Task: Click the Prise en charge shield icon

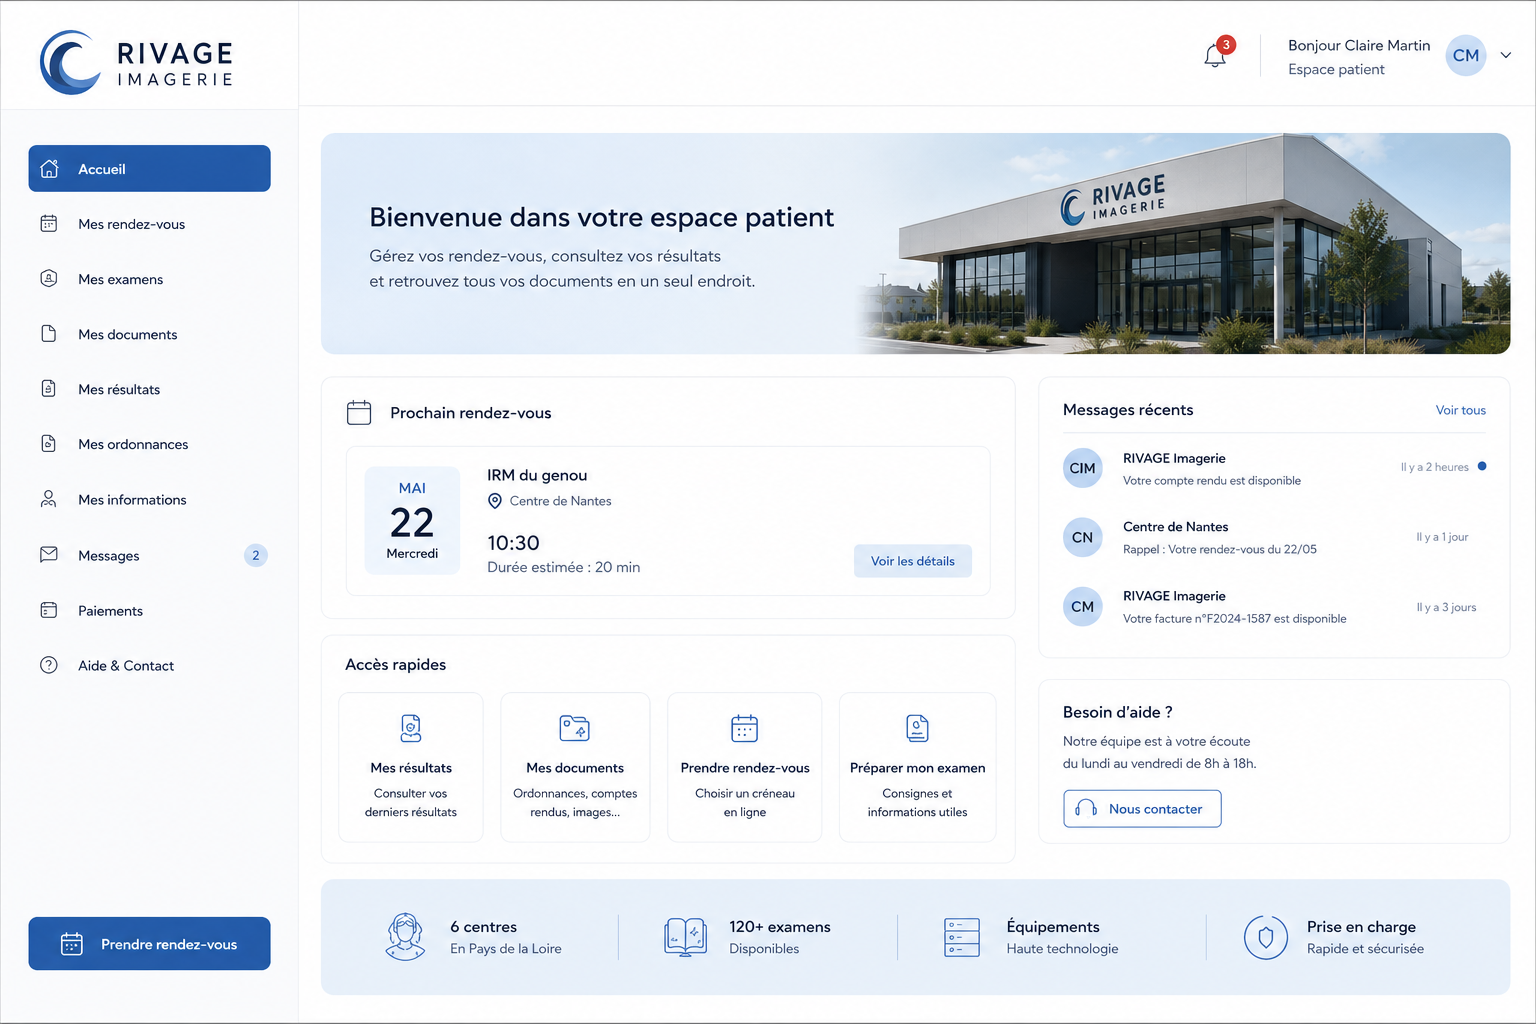Action: (x=1266, y=937)
